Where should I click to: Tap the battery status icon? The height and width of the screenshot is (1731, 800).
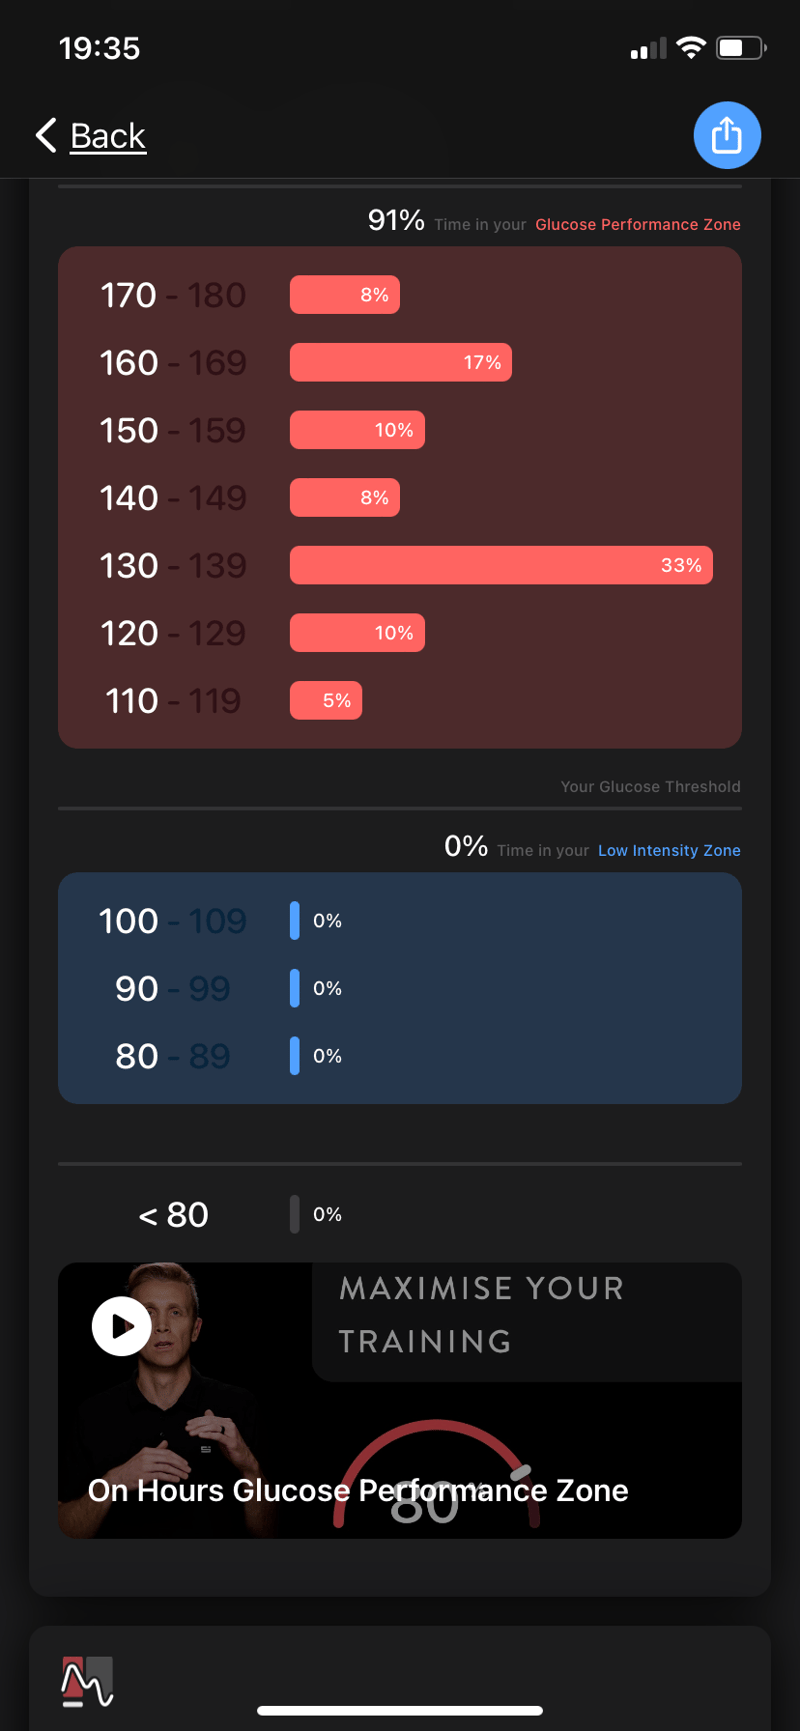(741, 47)
